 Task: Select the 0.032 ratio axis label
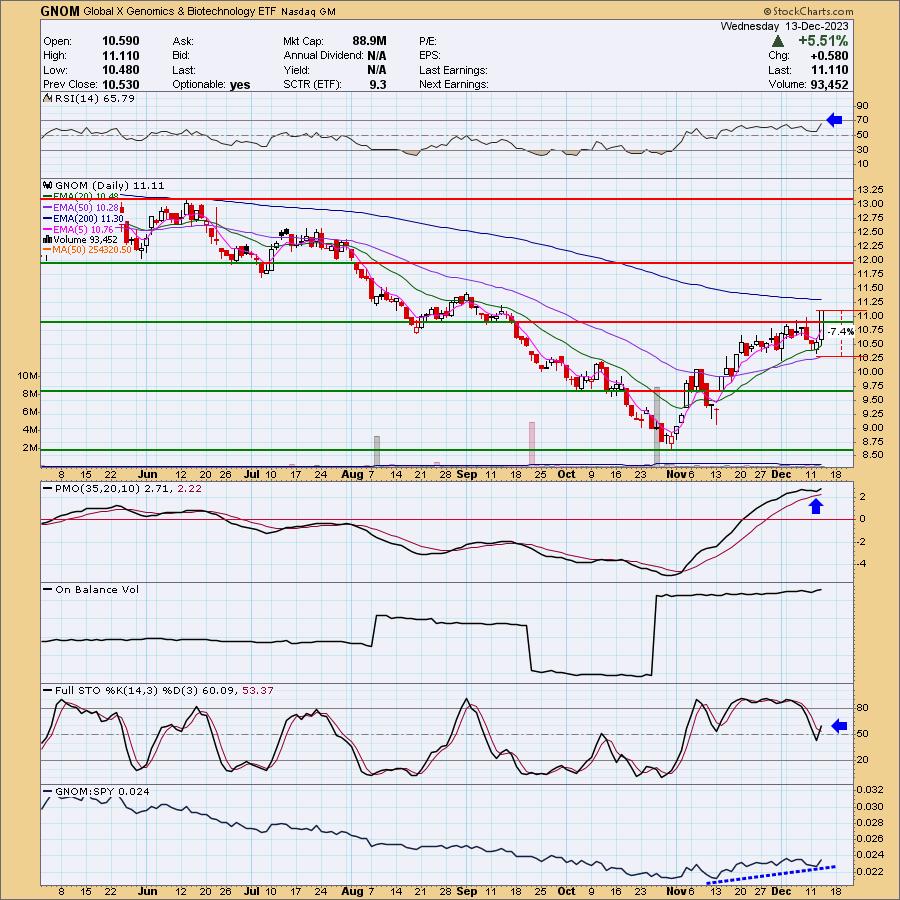pos(869,790)
